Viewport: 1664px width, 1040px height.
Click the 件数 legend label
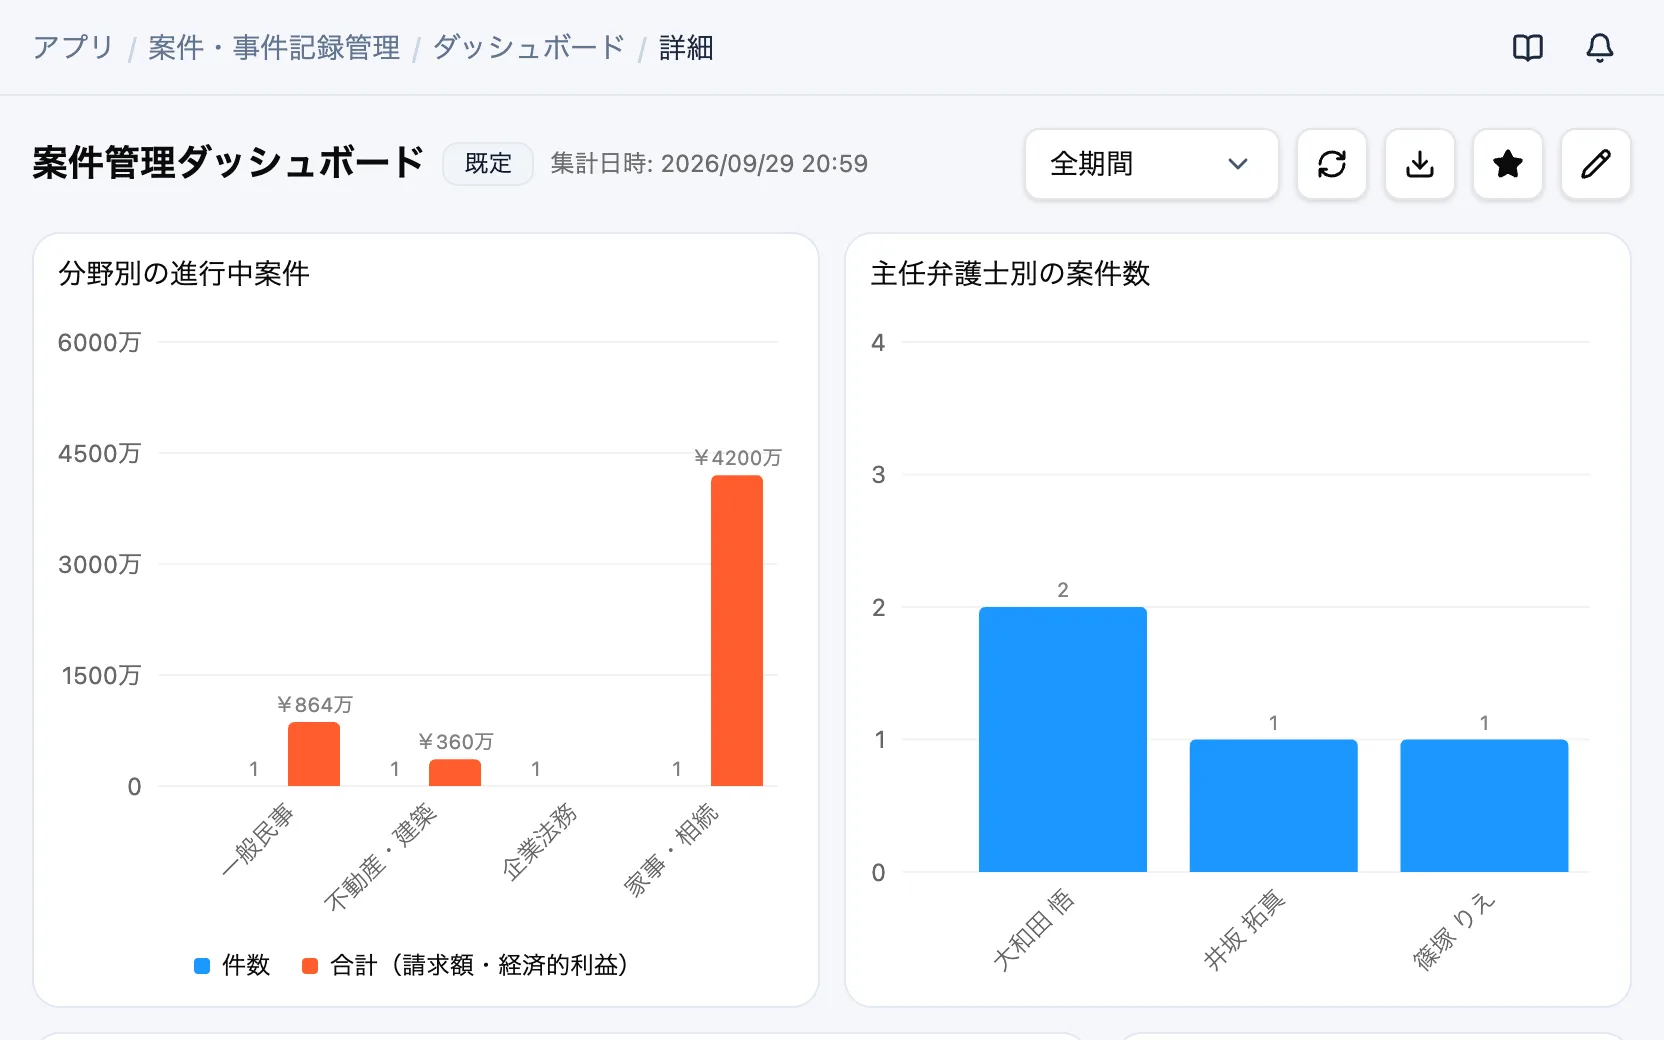click(246, 966)
